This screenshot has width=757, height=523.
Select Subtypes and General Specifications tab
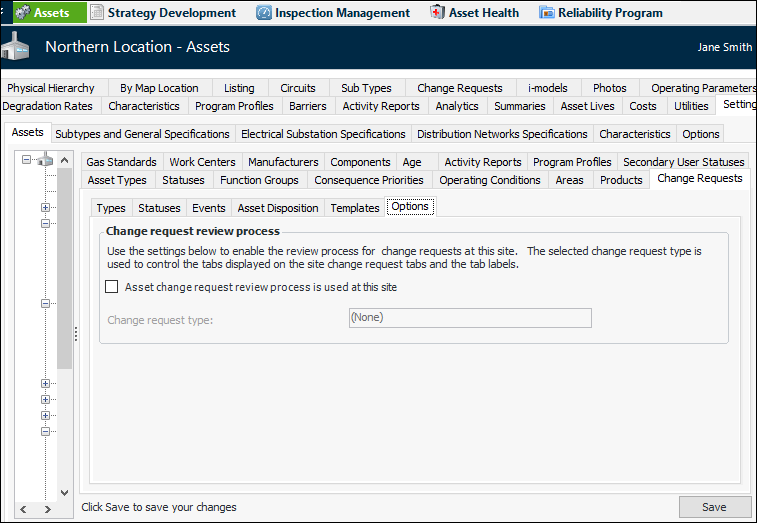pyautogui.click(x=142, y=134)
